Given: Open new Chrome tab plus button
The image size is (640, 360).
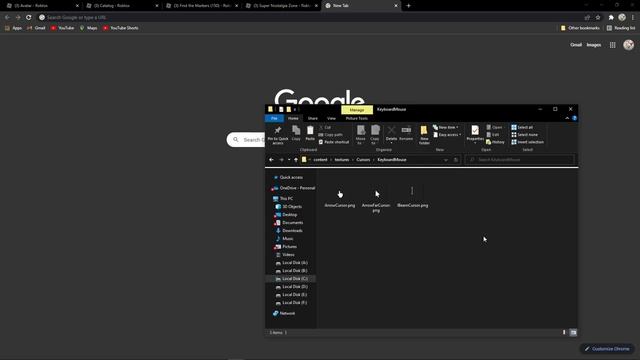Looking at the screenshot, I should click(408, 6).
